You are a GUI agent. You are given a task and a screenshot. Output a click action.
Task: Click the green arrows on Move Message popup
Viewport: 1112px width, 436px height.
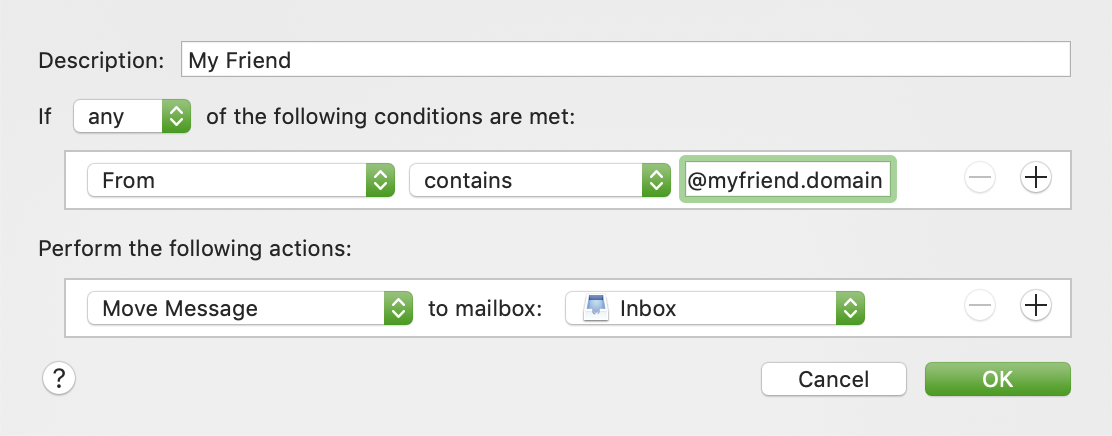click(x=398, y=308)
